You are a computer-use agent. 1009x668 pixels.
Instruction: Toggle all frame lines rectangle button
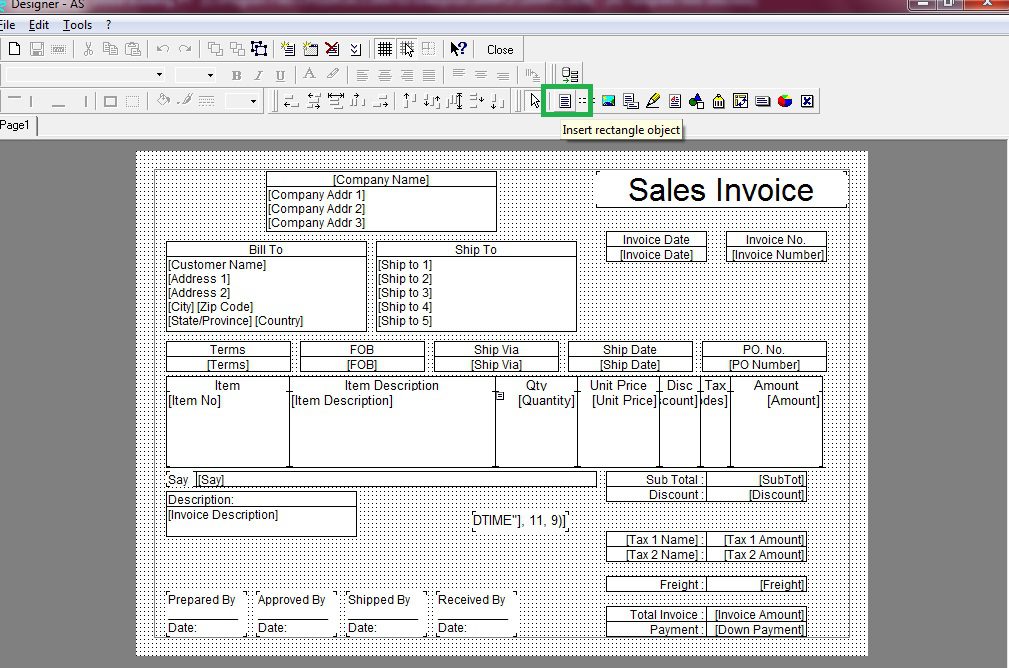(110, 101)
